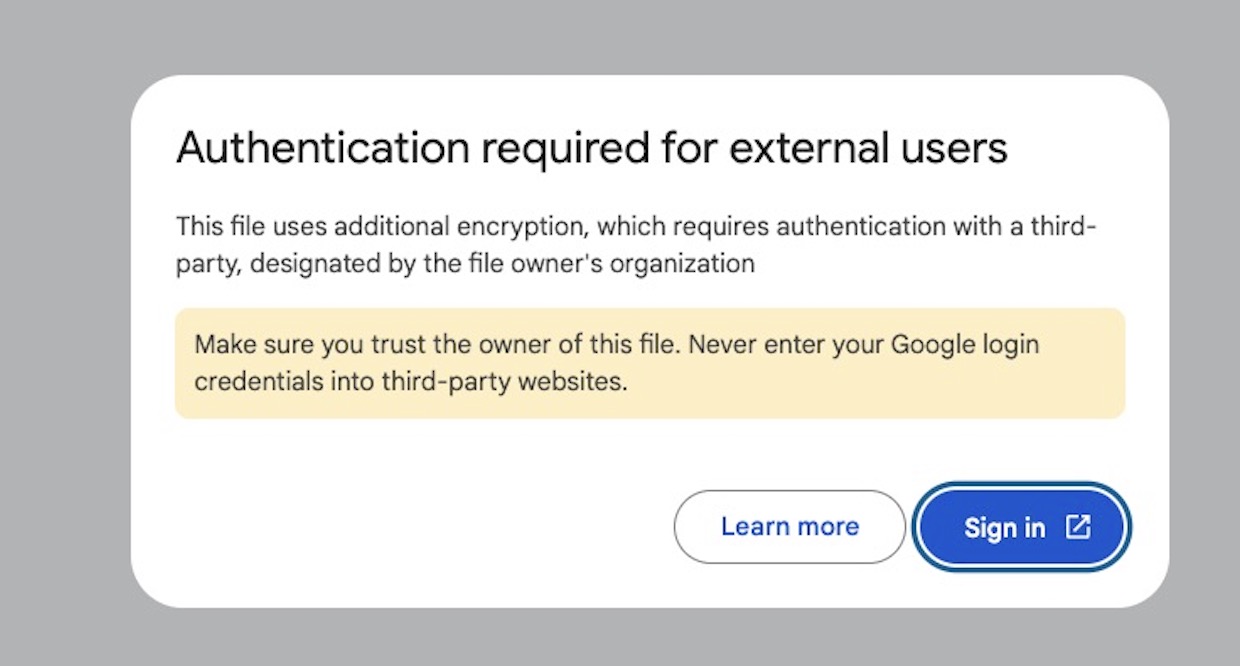Click the word 'Authentication' in the title
The width and height of the screenshot is (1240, 666).
(x=323, y=149)
